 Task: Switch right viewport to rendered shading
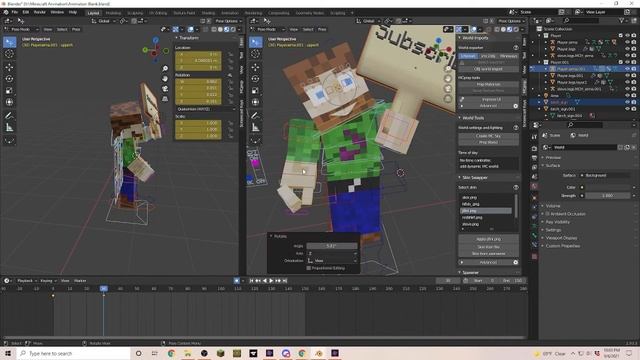pyautogui.click(x=516, y=29)
